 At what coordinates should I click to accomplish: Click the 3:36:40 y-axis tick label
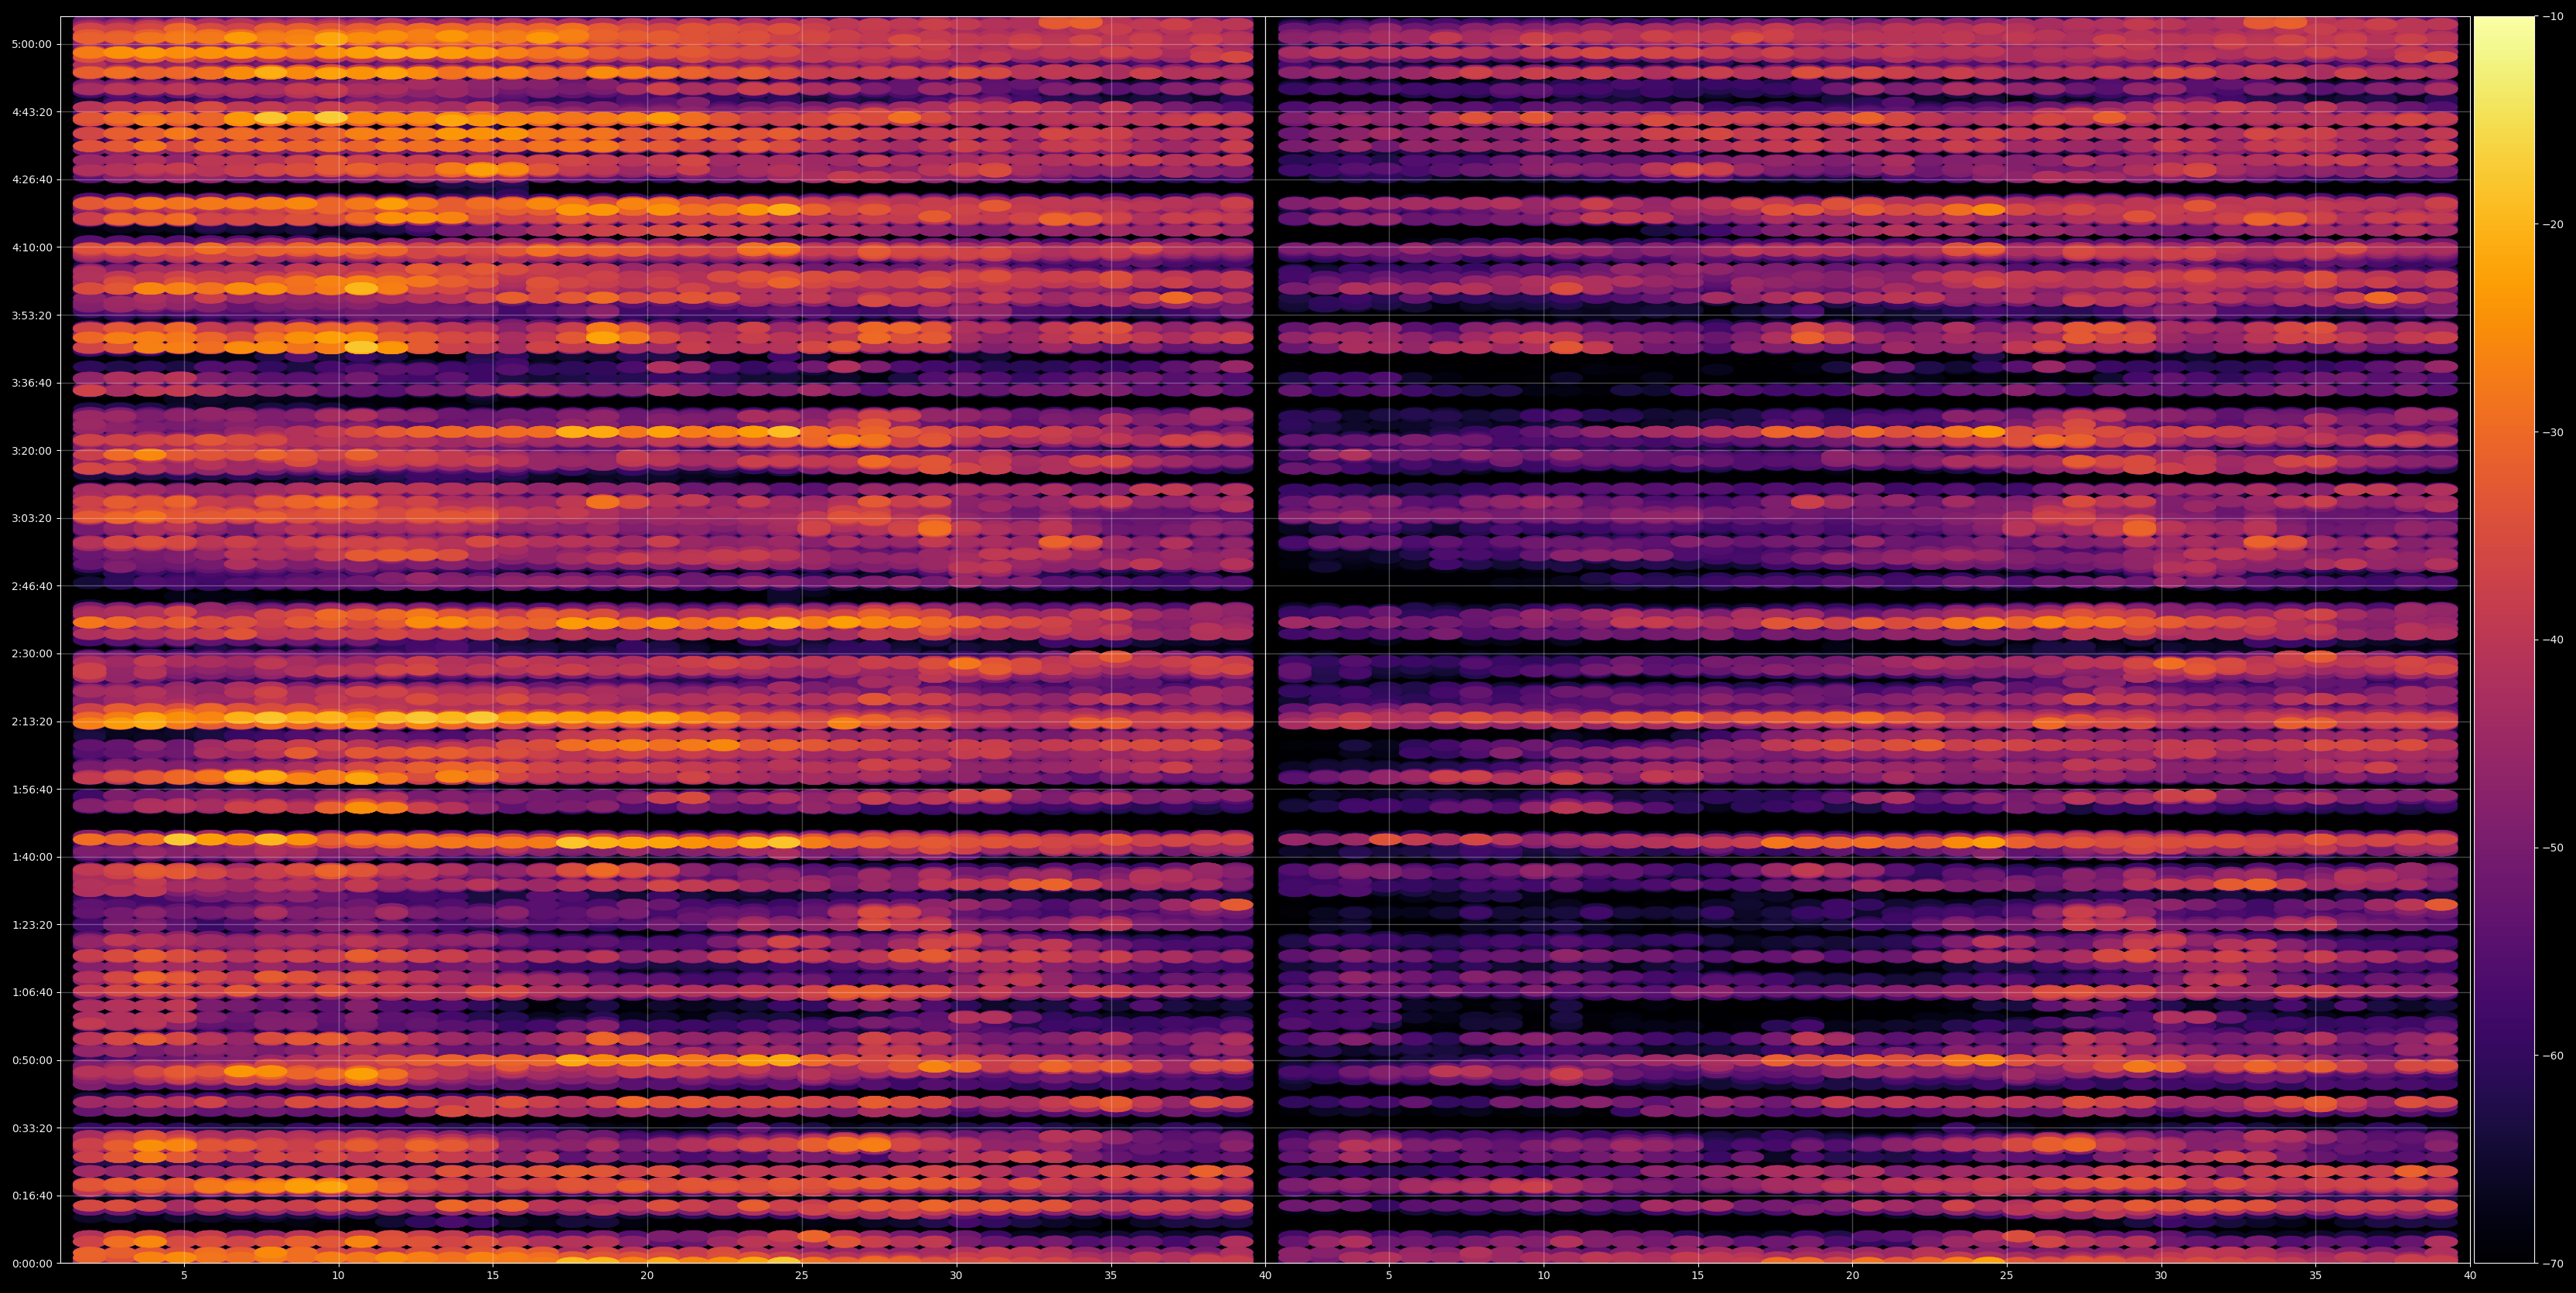(31, 383)
